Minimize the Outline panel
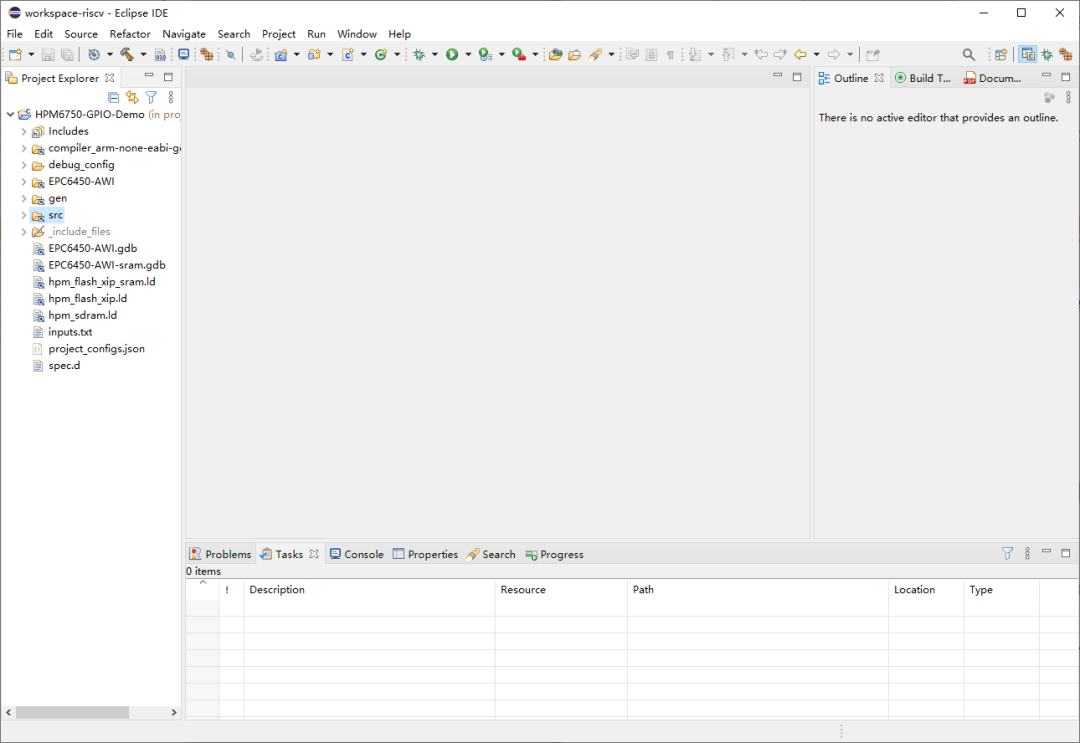1080x743 pixels. [1046, 76]
